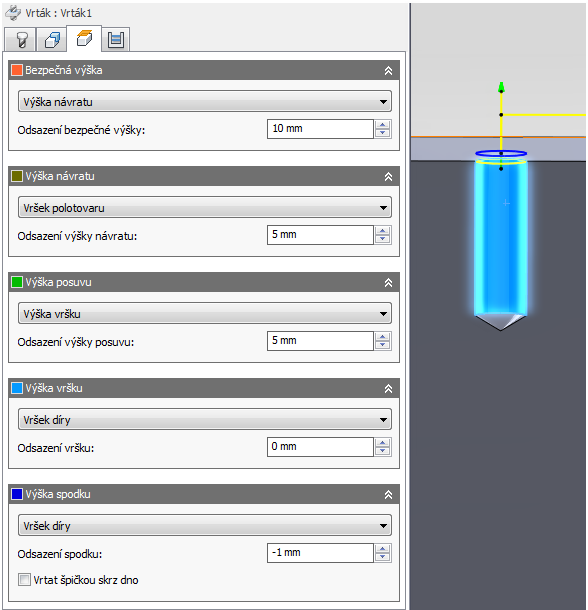Open the Tool tab with drill icon
Image resolution: width=588 pixels, height=610 pixels.
(x=21, y=39)
